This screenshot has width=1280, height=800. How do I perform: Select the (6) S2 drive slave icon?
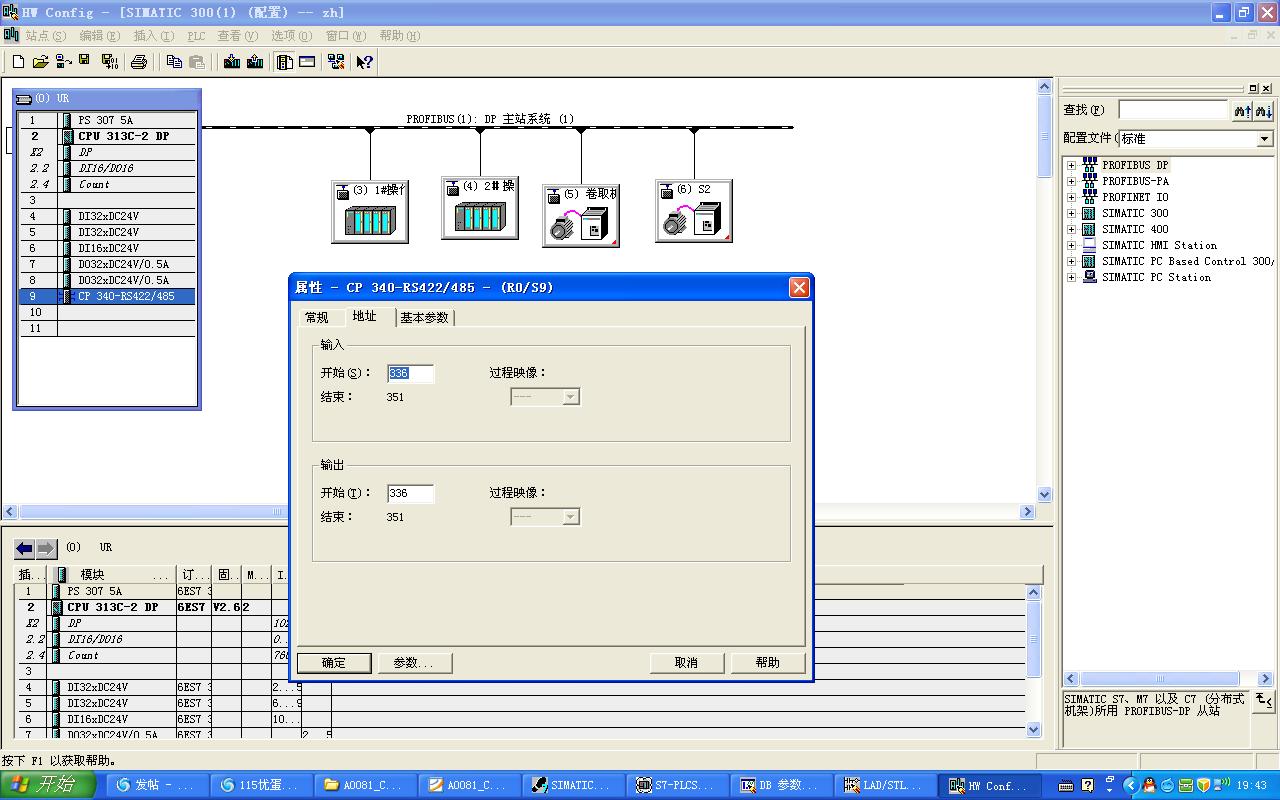coord(694,210)
